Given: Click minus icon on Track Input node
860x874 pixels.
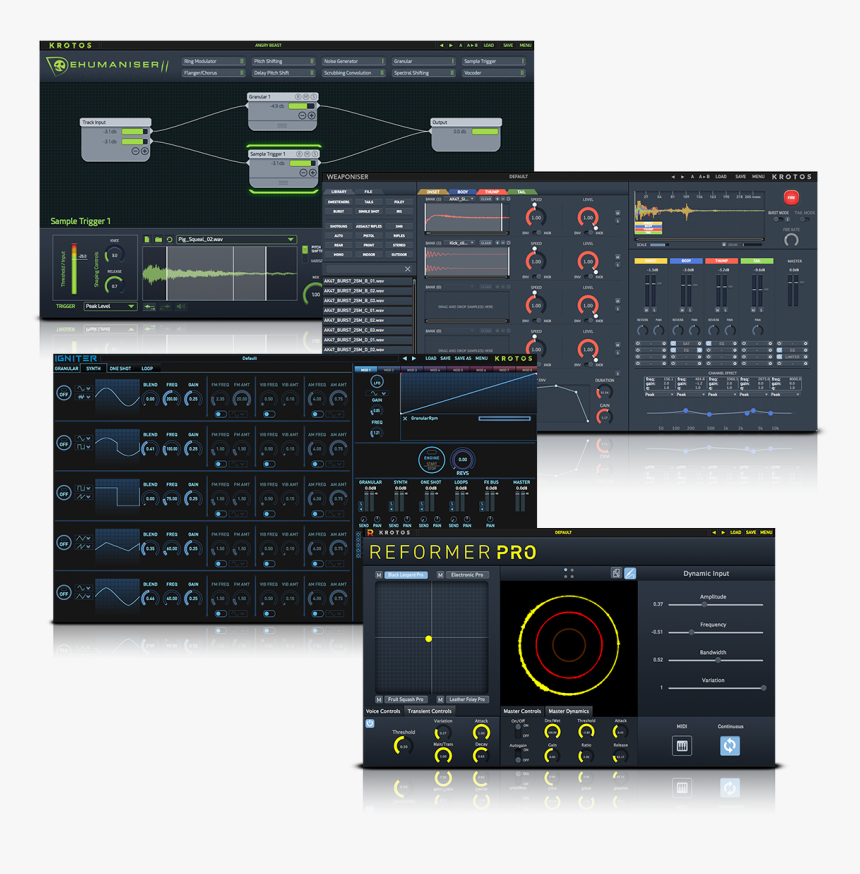Looking at the screenshot, I should (x=135, y=151).
